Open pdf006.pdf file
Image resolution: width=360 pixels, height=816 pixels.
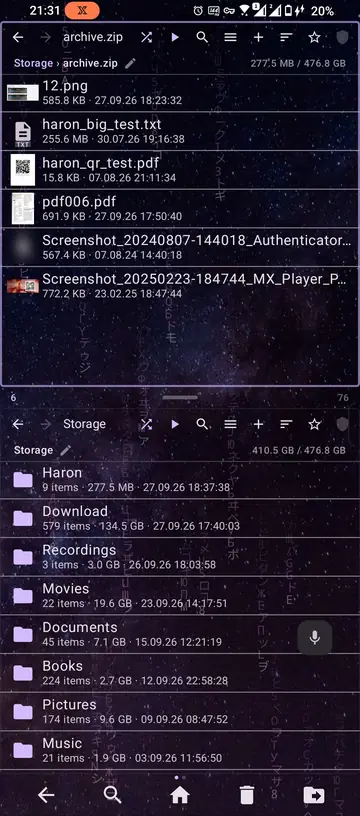pos(180,208)
